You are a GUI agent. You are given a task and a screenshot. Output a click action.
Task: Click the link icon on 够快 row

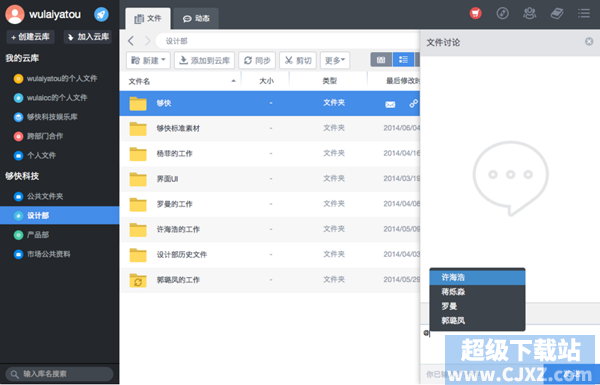[413, 103]
